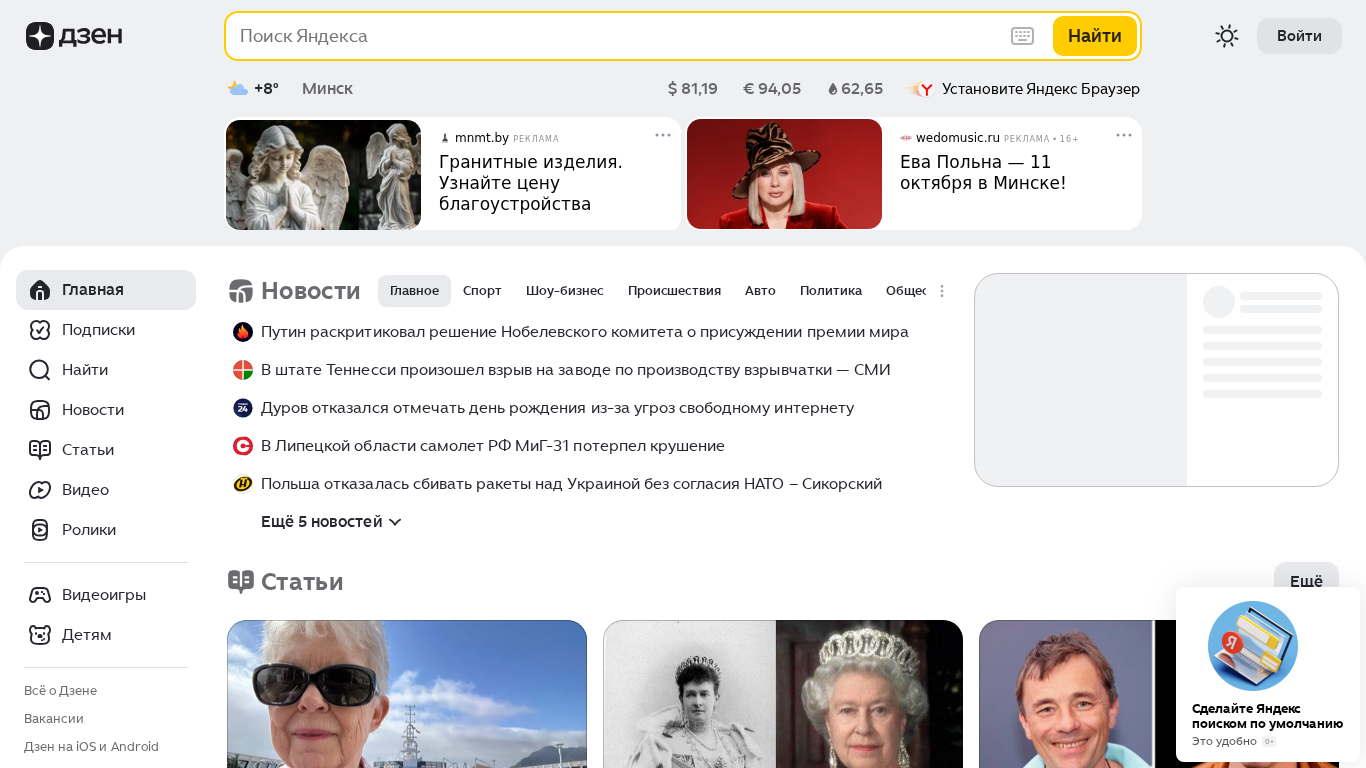This screenshot has width=1366, height=768.
Task: Open headline about Путин and Nobel committee
Action: (x=585, y=332)
